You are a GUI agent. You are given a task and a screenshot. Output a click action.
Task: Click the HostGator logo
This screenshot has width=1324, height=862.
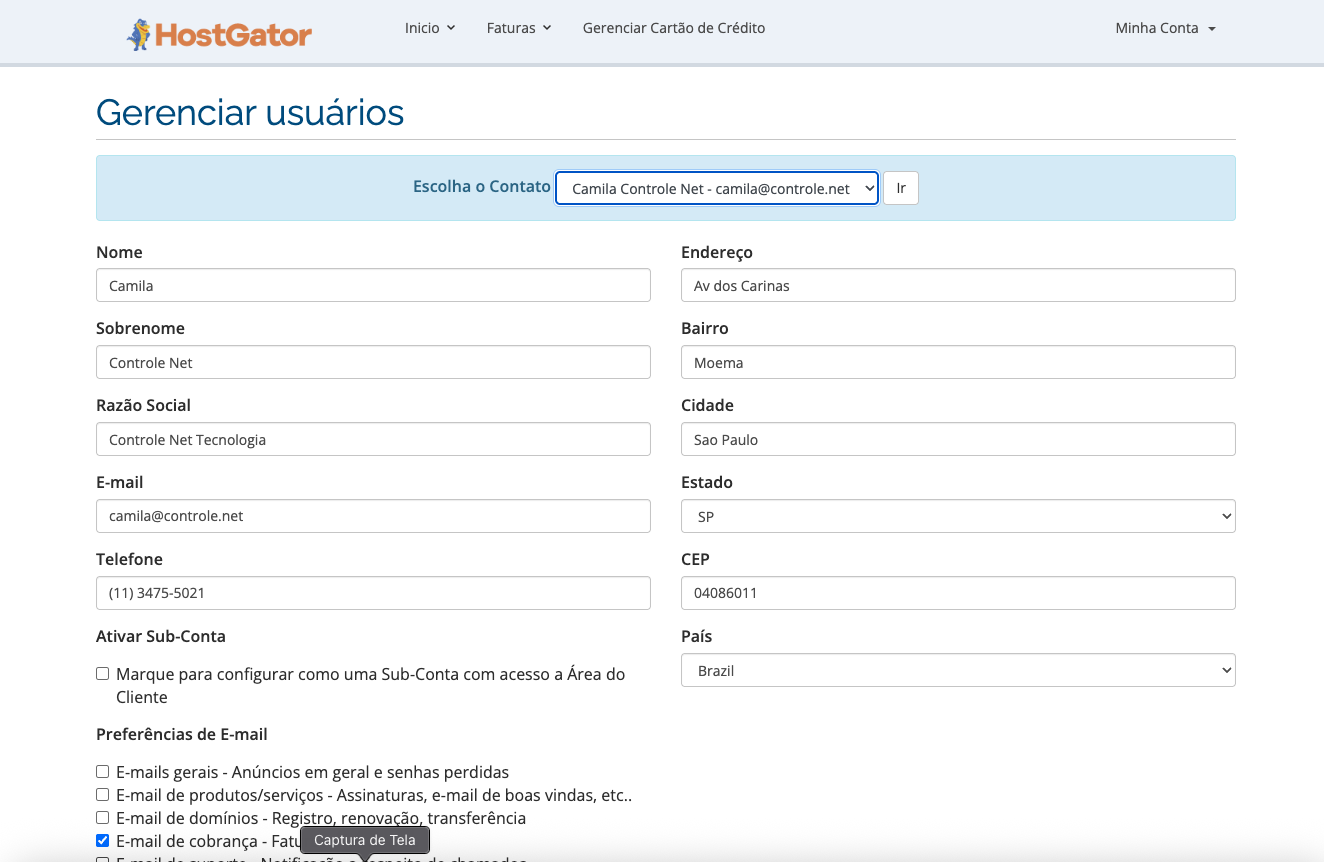pyautogui.click(x=219, y=34)
